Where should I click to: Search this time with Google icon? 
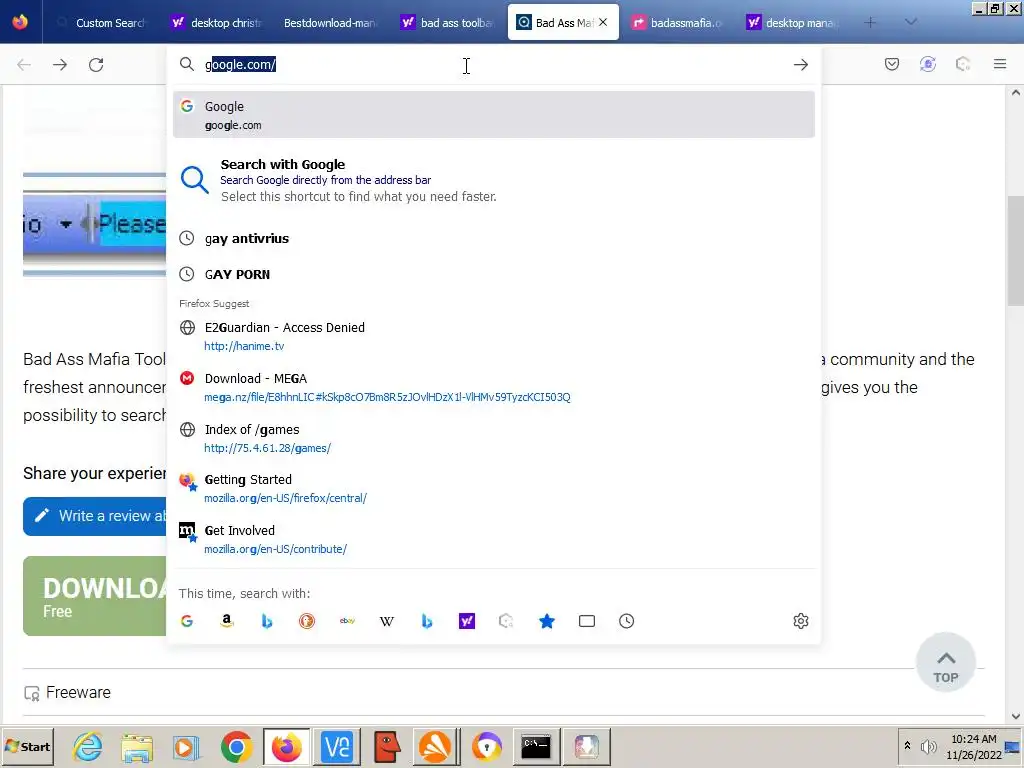[187, 621]
